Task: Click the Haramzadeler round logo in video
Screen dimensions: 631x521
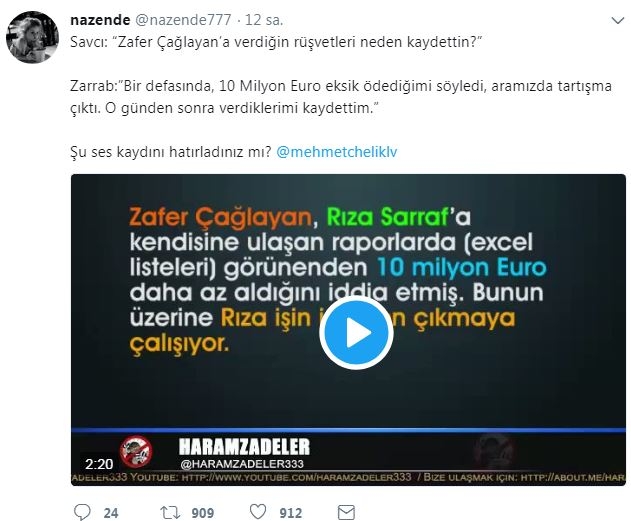Action: point(137,451)
